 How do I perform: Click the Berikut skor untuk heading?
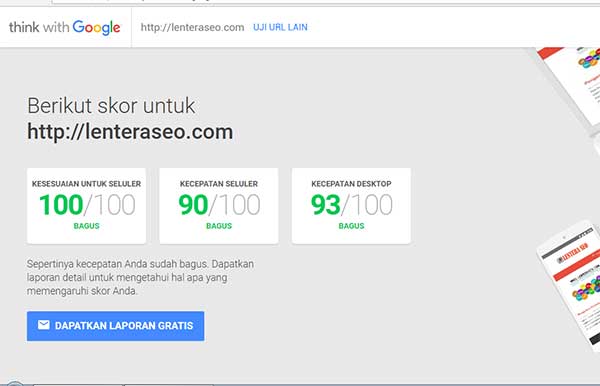[x=111, y=106]
